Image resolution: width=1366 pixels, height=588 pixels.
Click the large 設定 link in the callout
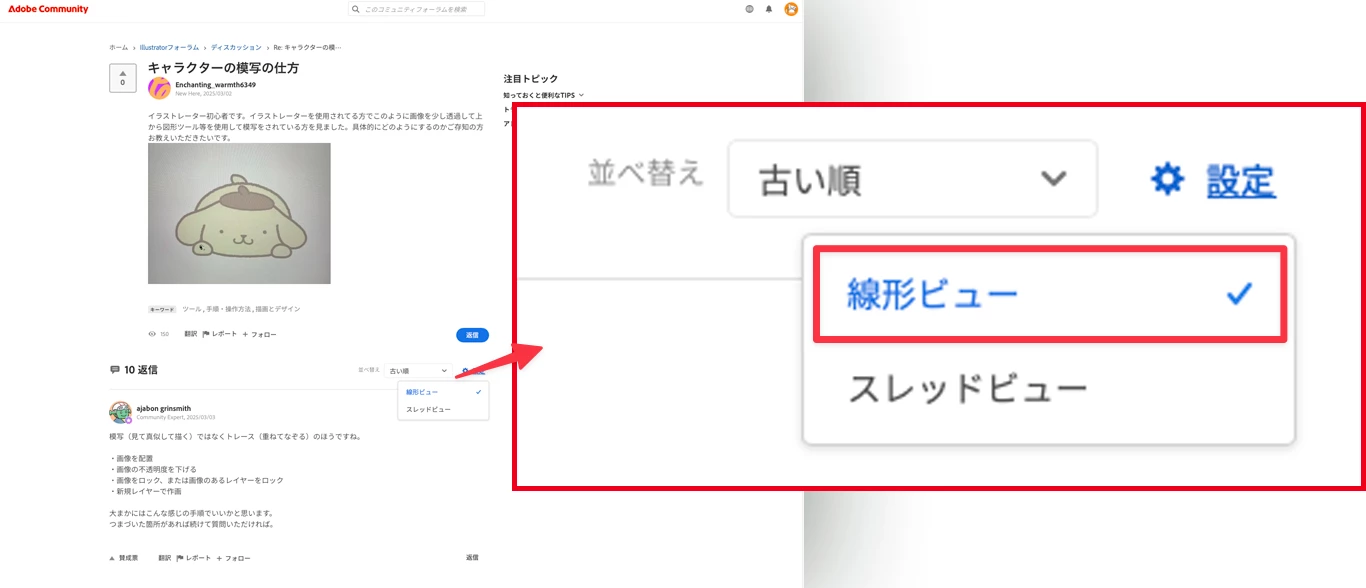[x=1241, y=181]
